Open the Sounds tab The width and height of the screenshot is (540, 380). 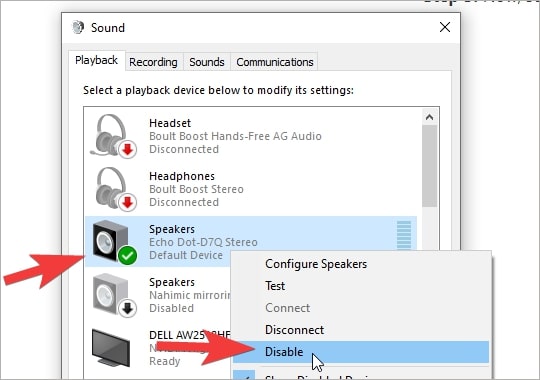pyautogui.click(x=207, y=62)
